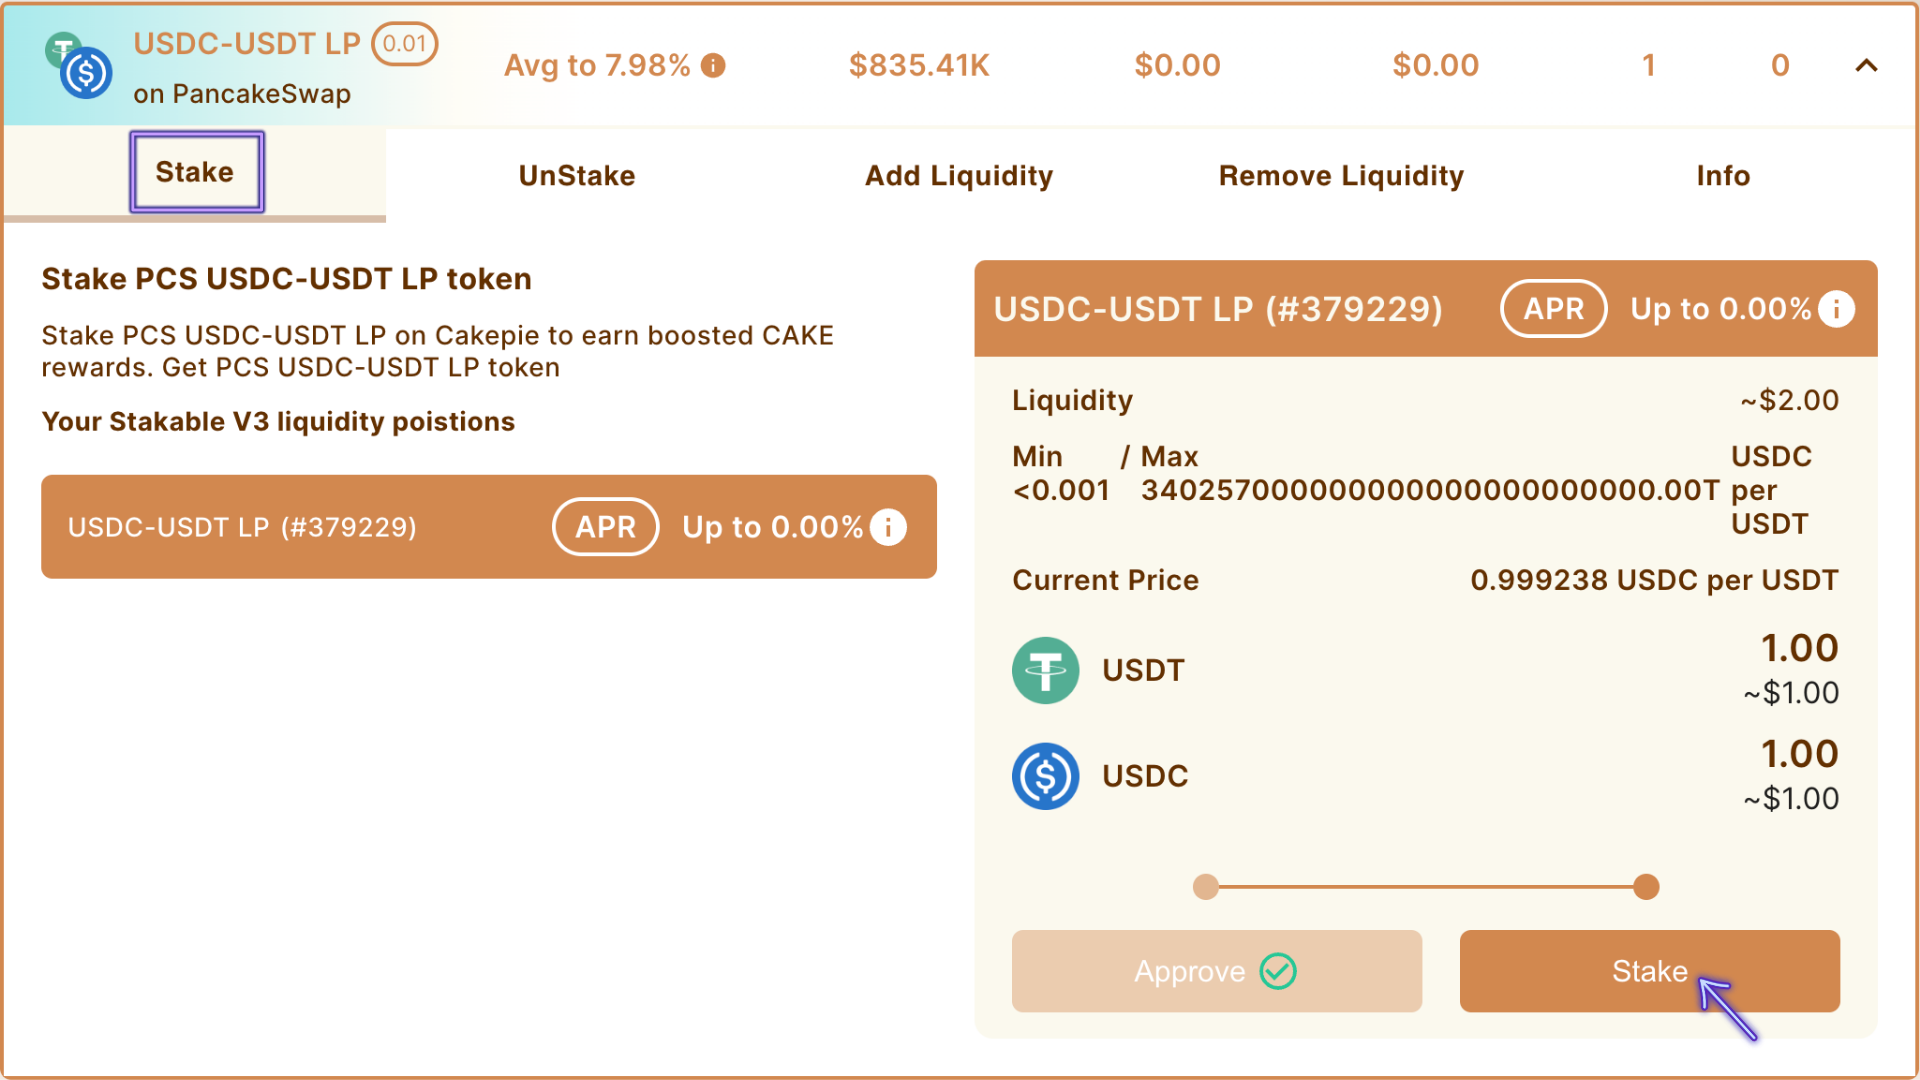Click the left handle of range slider
1920x1080 pixels.
pos(1206,887)
